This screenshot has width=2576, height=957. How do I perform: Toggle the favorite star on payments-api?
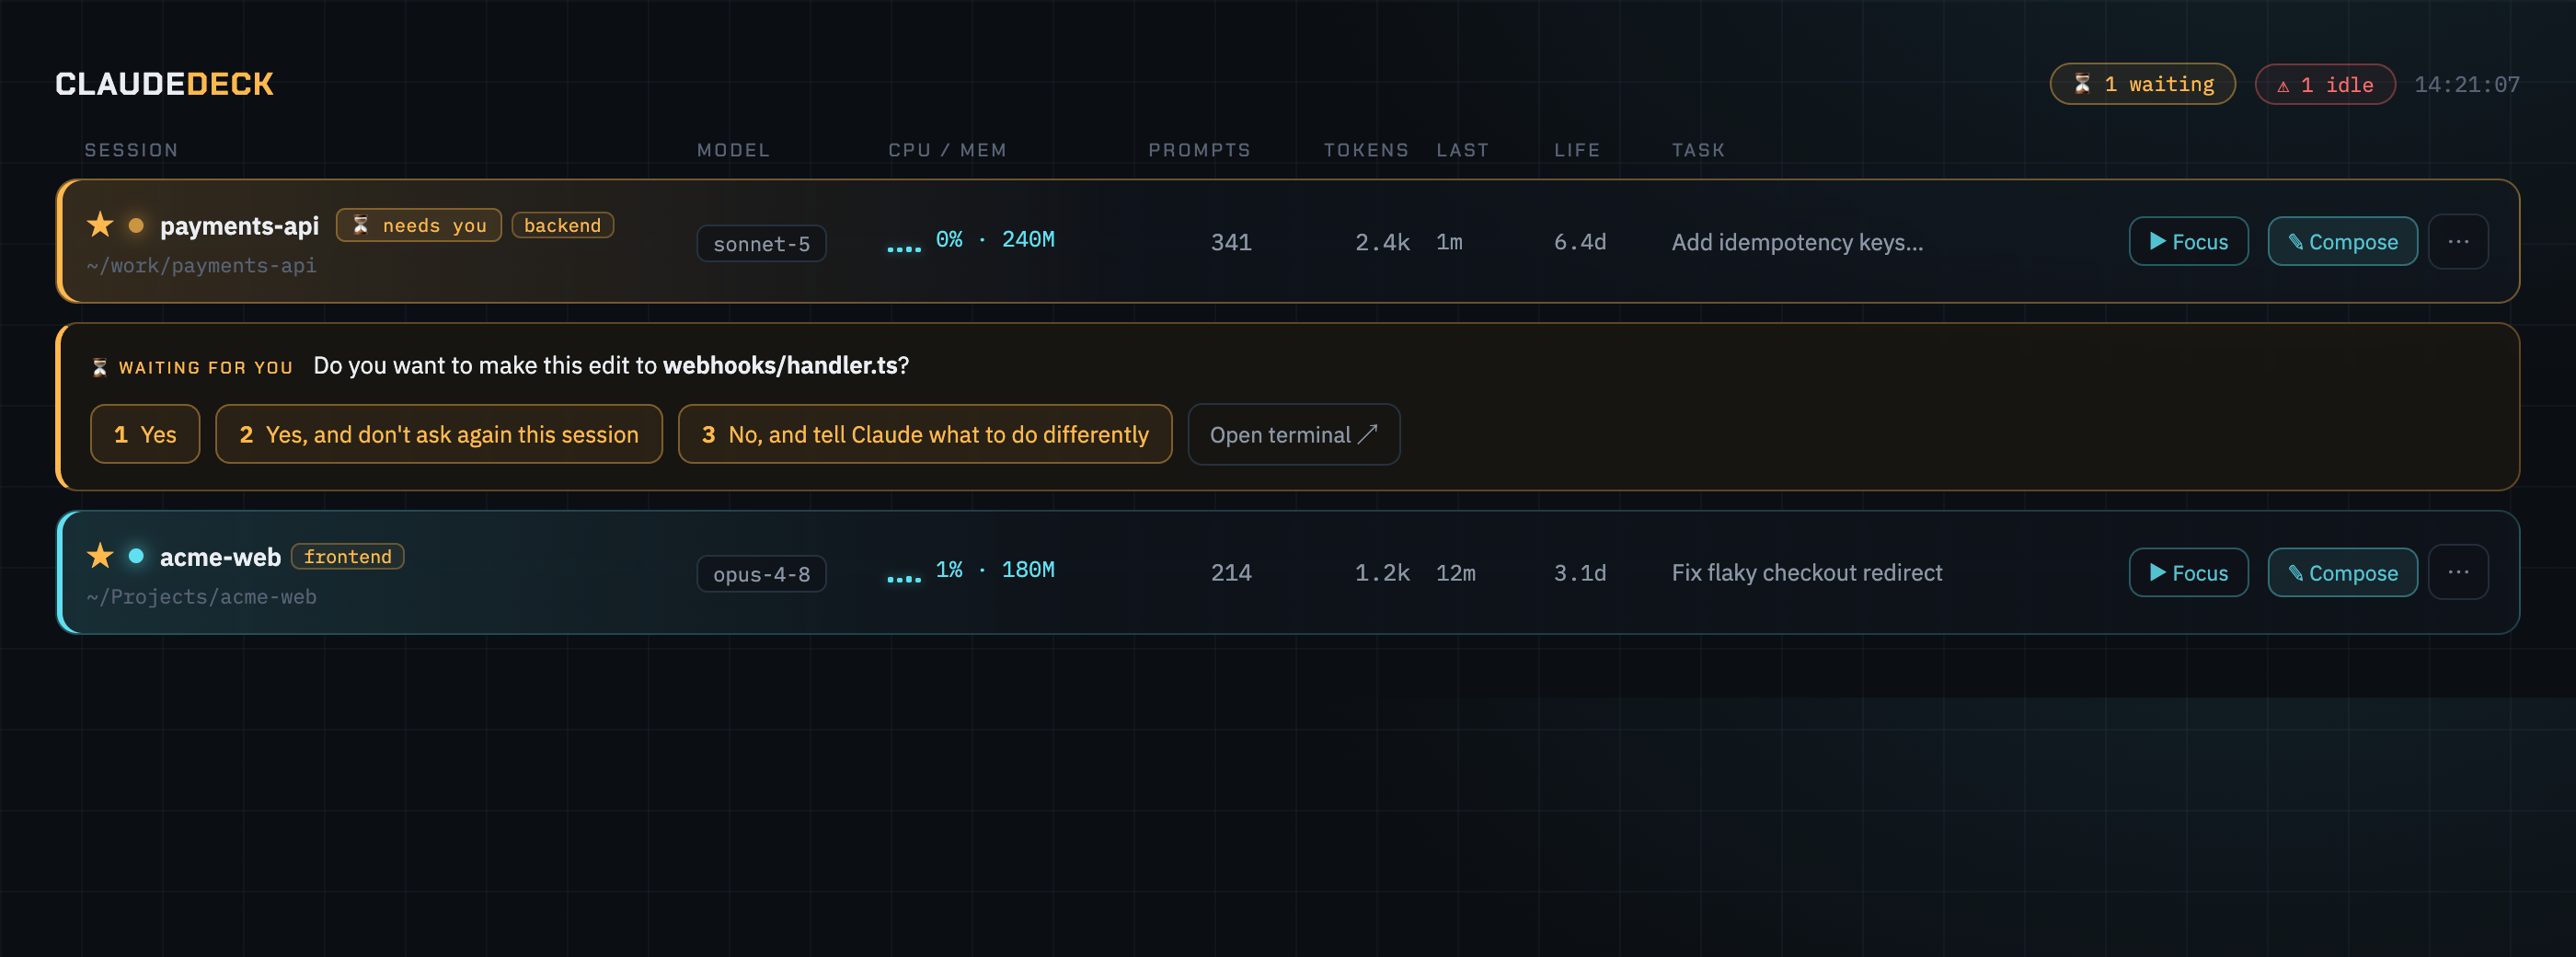pos(100,225)
